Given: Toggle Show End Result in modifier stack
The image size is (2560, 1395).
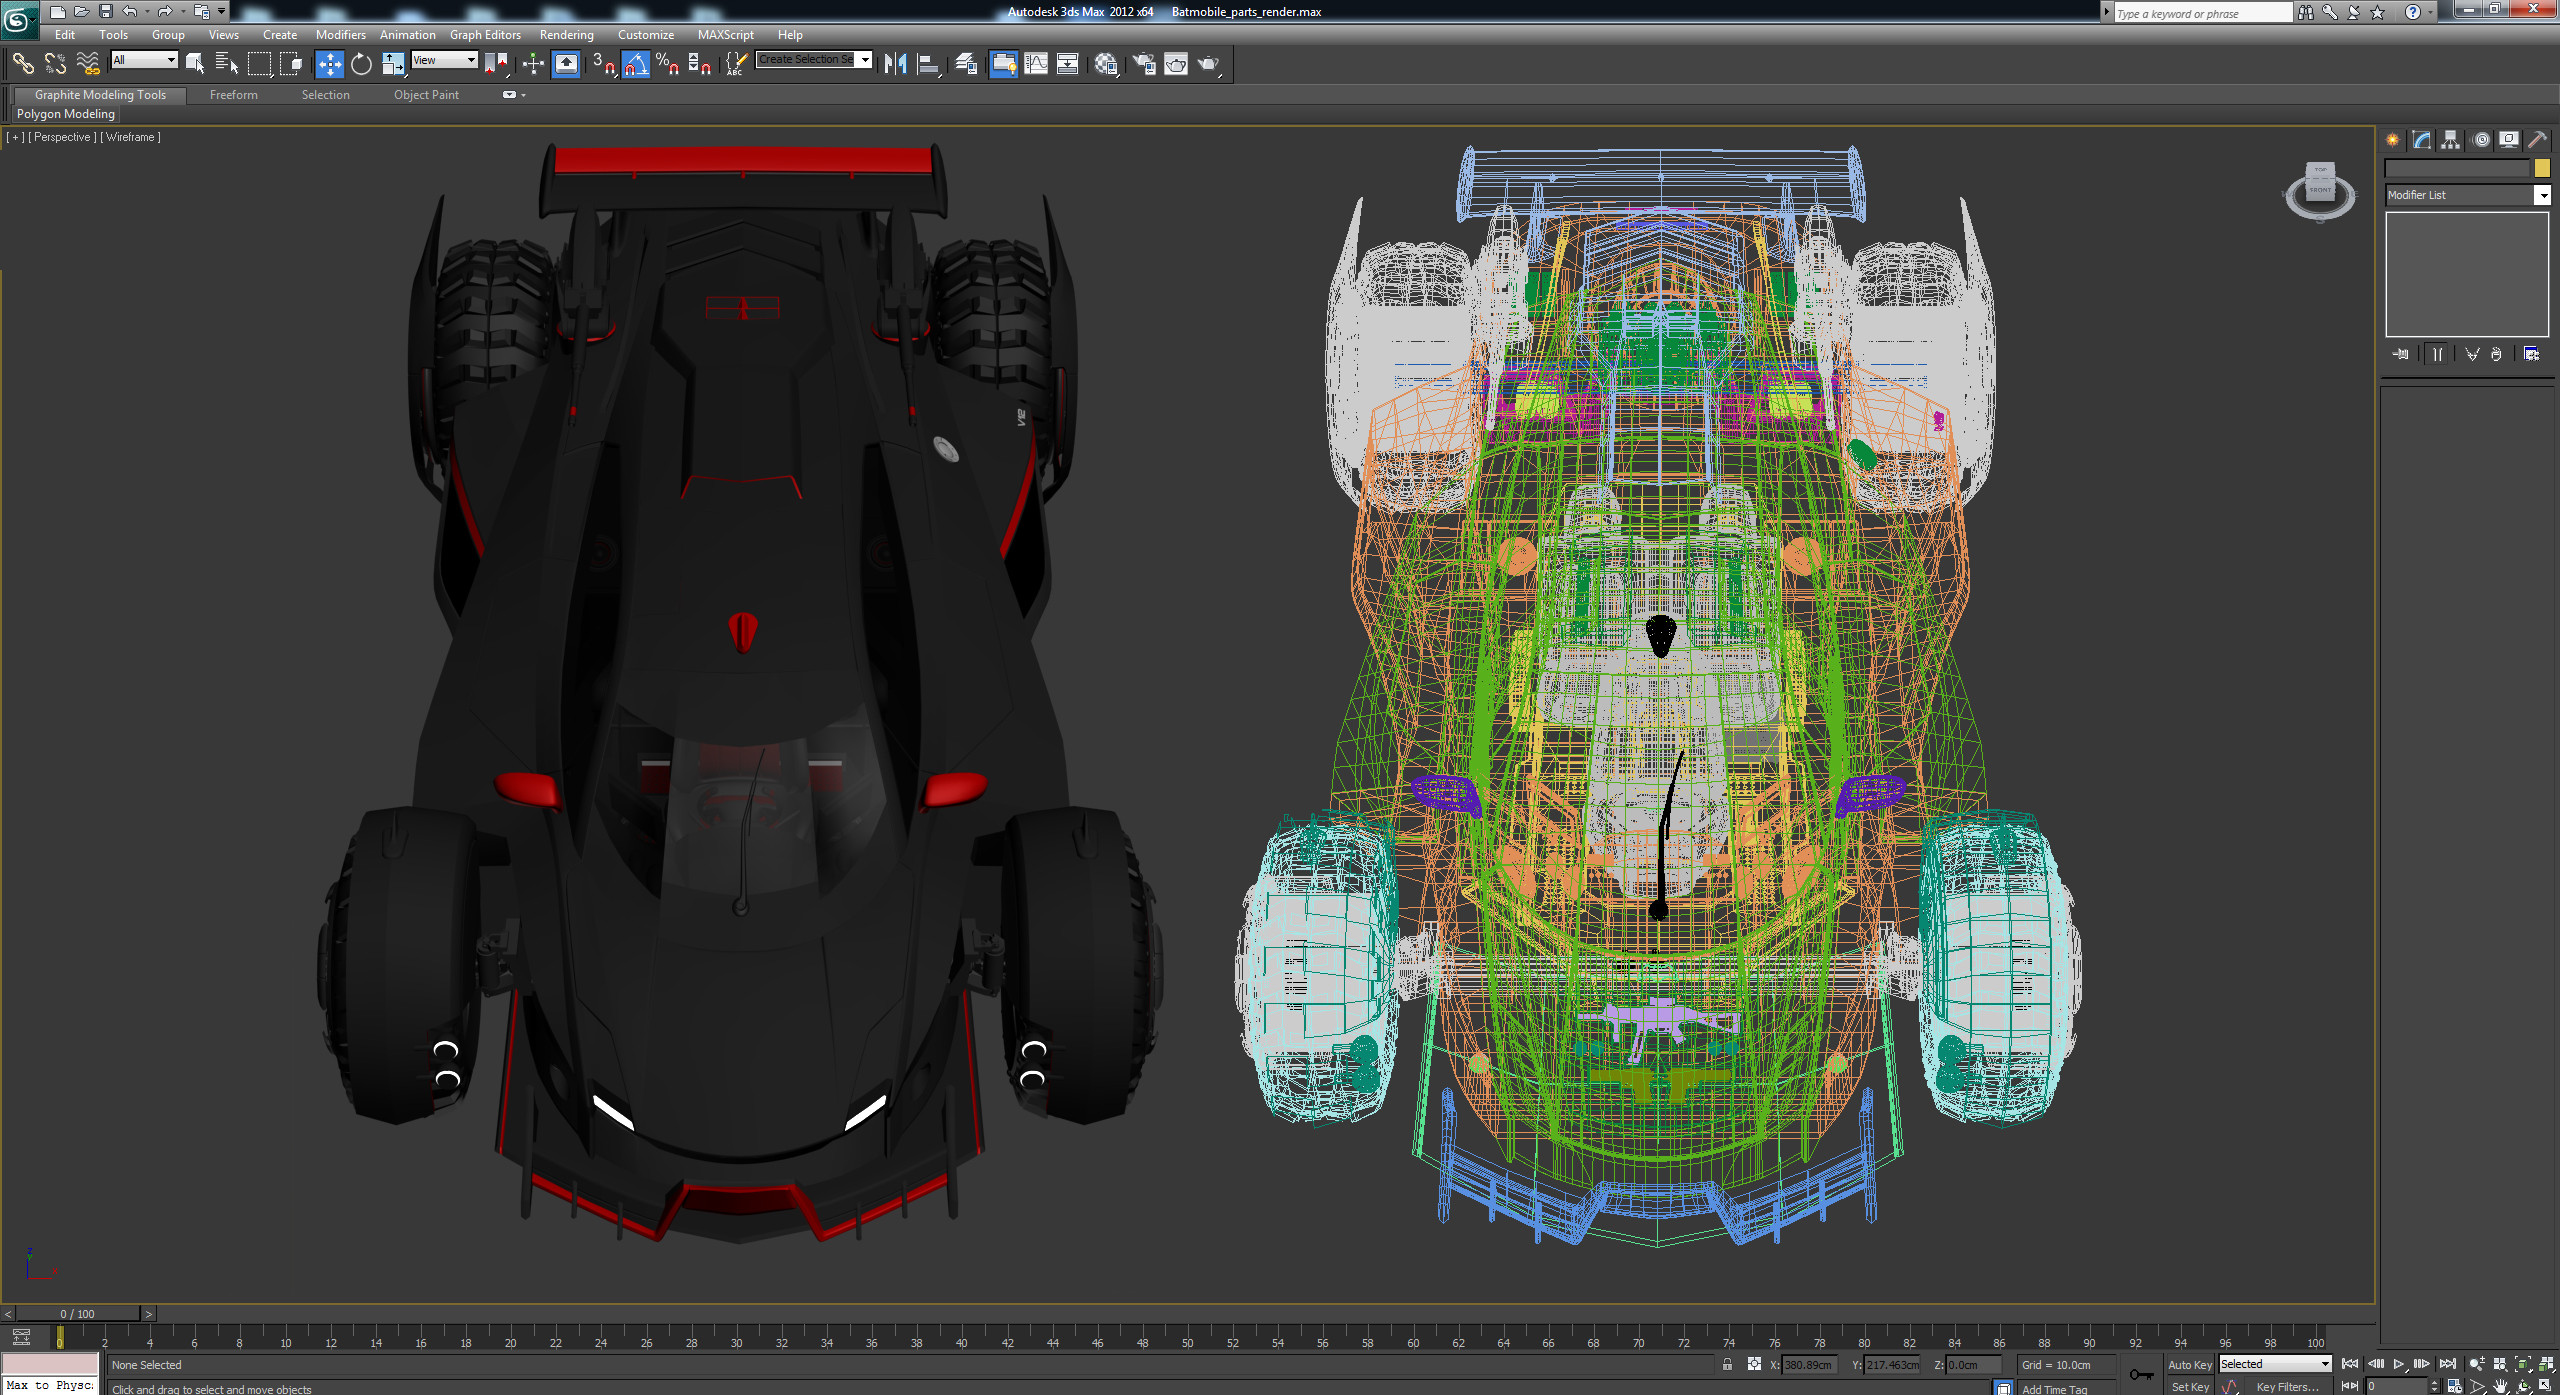Looking at the screenshot, I should (2437, 354).
